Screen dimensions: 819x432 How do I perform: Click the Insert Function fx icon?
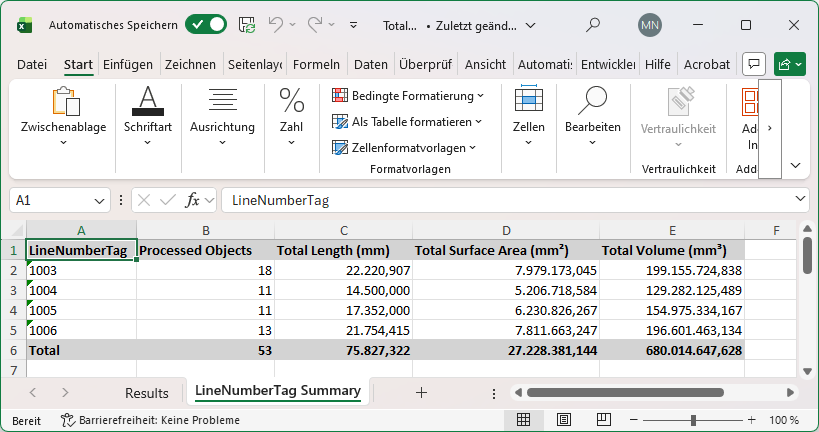[x=192, y=200]
